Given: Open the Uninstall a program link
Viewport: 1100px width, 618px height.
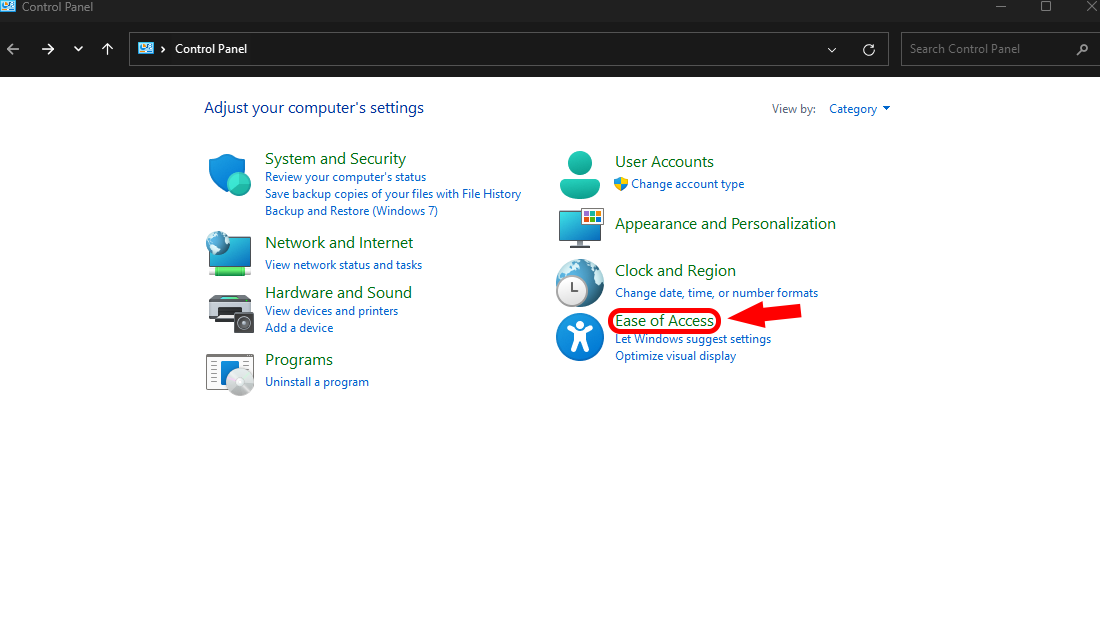Looking at the screenshot, I should click(317, 382).
